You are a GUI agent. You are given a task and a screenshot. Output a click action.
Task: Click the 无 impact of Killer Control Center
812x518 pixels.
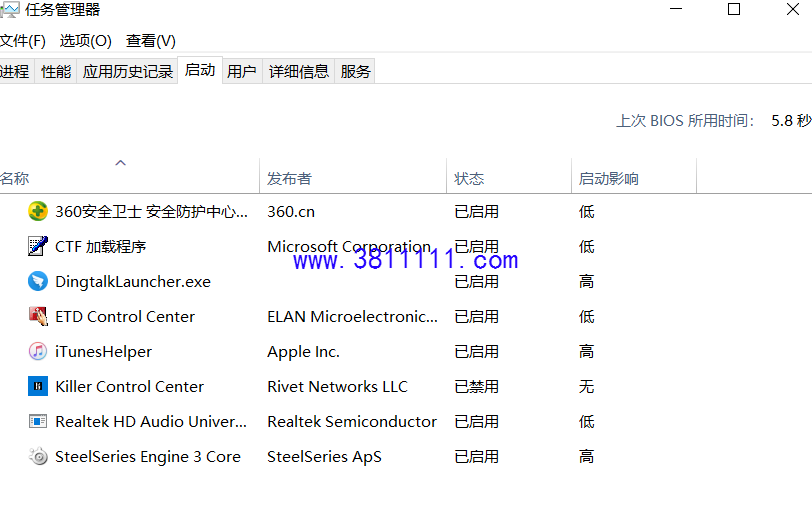point(587,386)
